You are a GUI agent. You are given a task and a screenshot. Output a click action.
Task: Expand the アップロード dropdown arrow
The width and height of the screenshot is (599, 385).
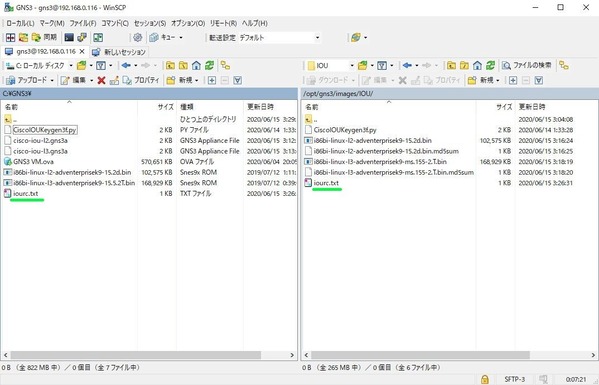click(52, 80)
